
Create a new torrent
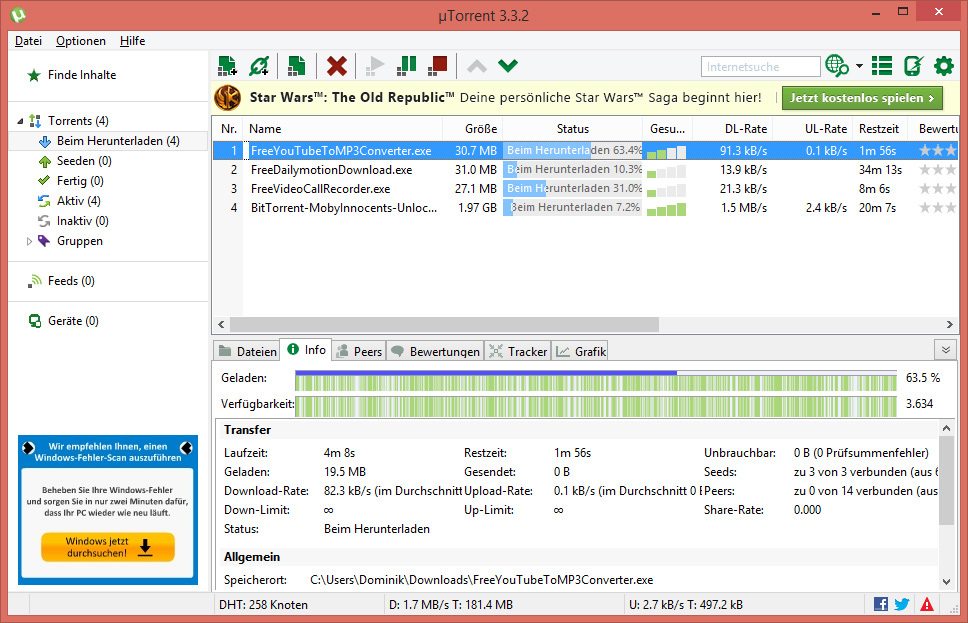coord(296,65)
